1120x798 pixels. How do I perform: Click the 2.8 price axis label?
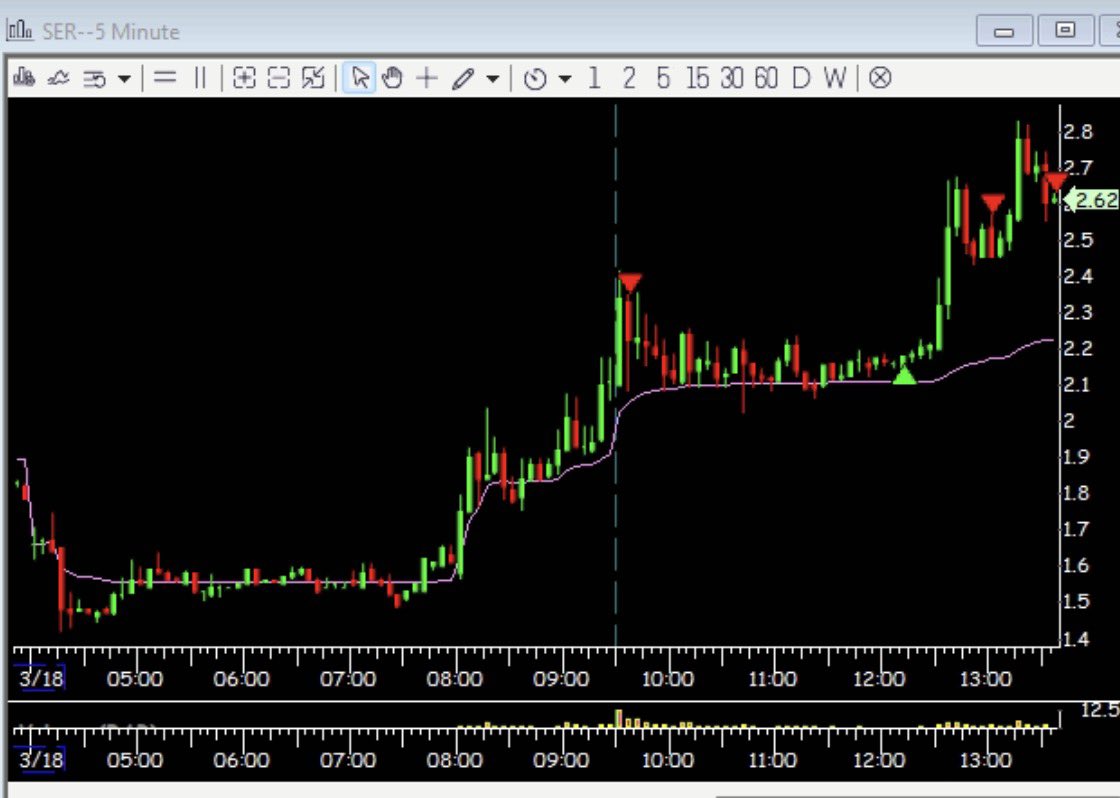click(x=1078, y=131)
